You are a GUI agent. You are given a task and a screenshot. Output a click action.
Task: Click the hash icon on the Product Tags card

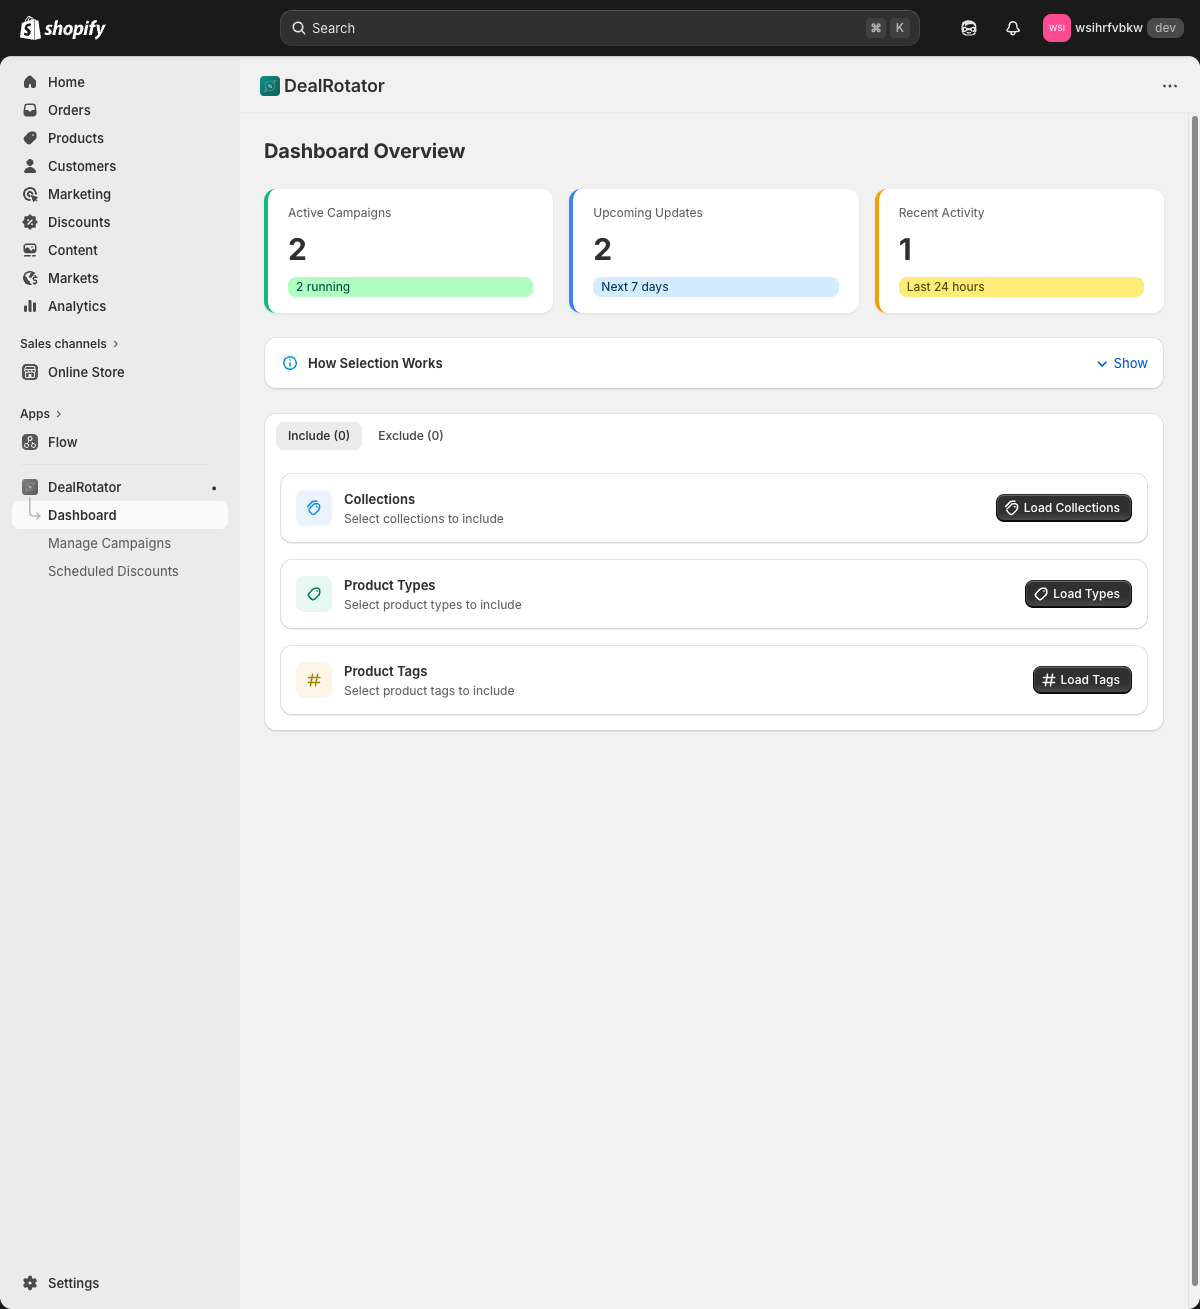[313, 680]
